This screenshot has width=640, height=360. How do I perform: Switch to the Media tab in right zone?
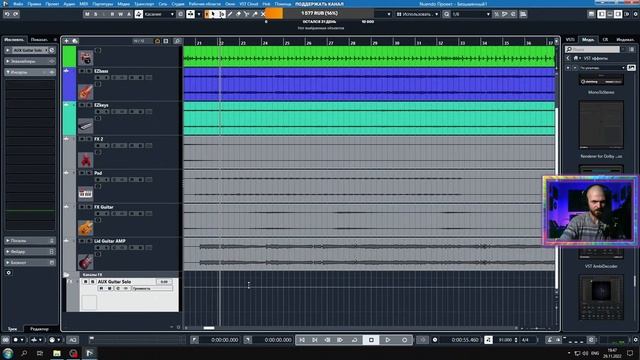coord(588,40)
